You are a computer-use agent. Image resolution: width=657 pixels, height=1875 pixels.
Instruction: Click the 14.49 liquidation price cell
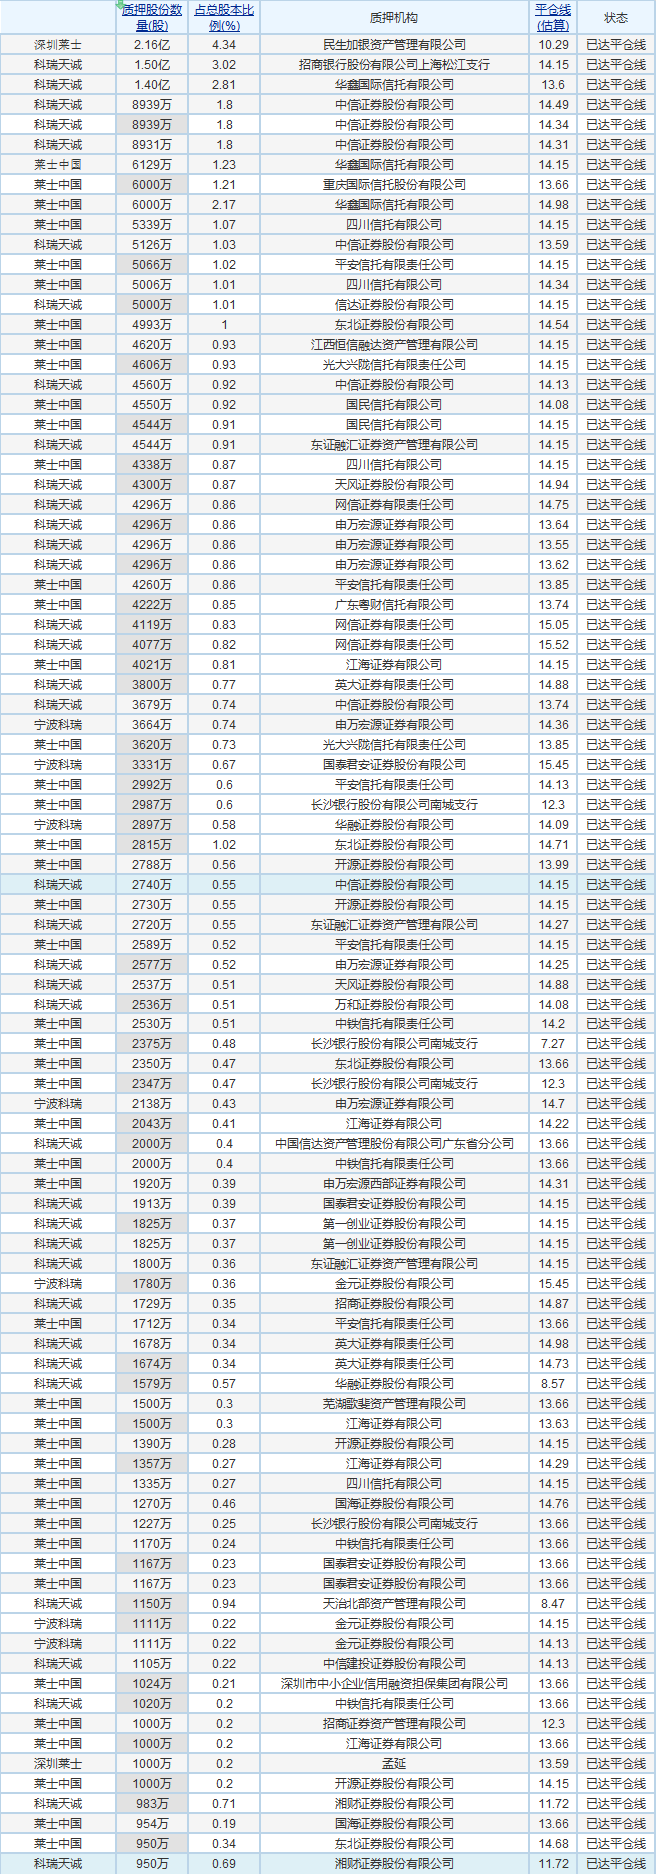tap(553, 105)
